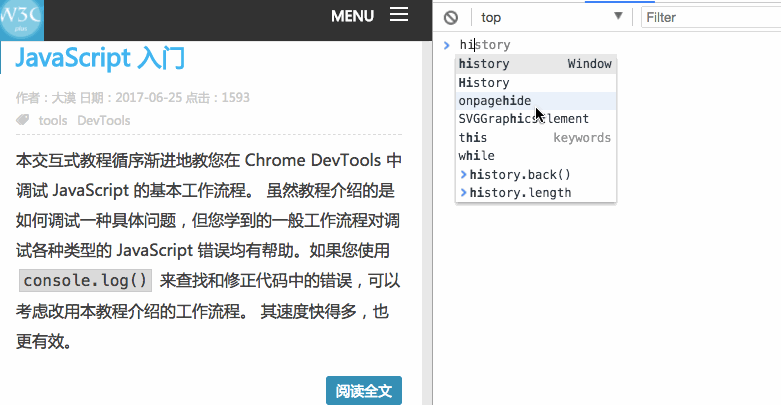This screenshot has height=405, width=781.
Task: Select the while suggestion
Action: point(536,156)
